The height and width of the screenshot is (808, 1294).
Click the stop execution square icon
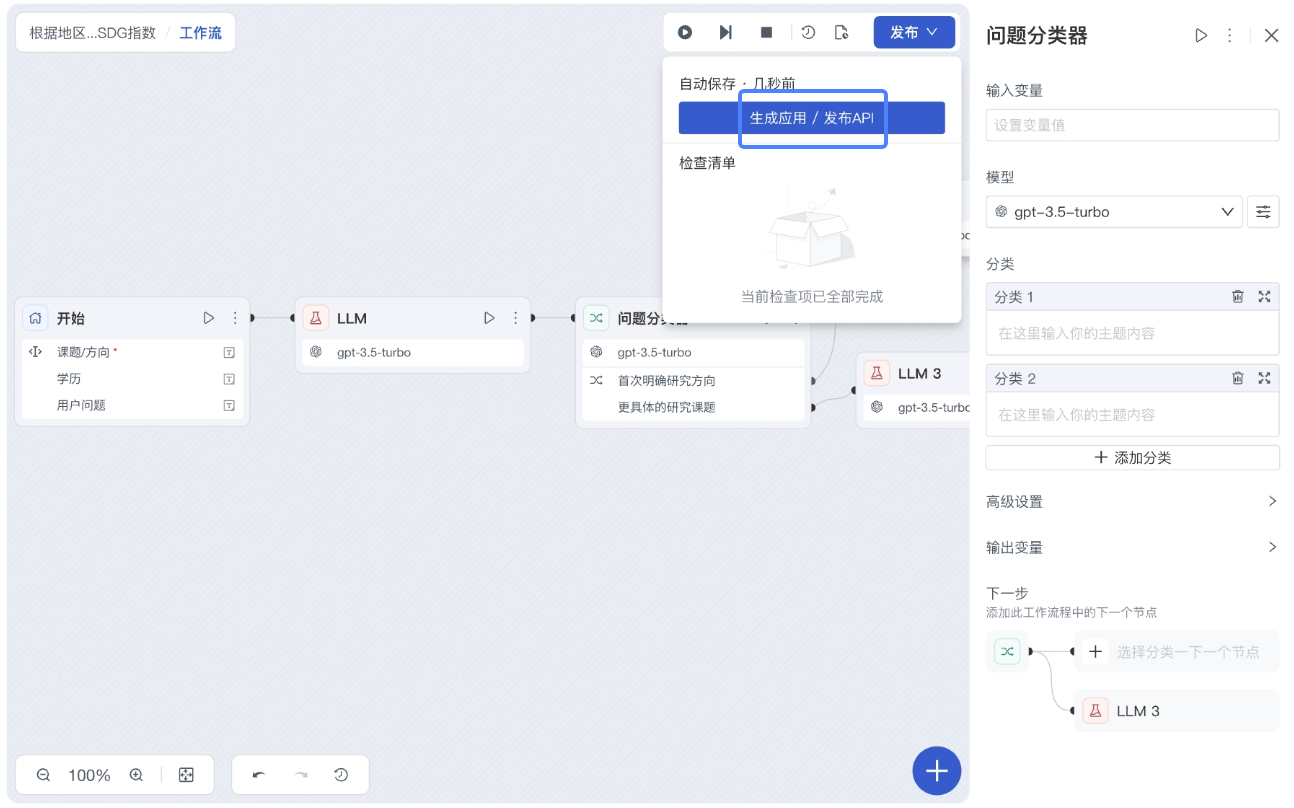pyautogui.click(x=765, y=32)
